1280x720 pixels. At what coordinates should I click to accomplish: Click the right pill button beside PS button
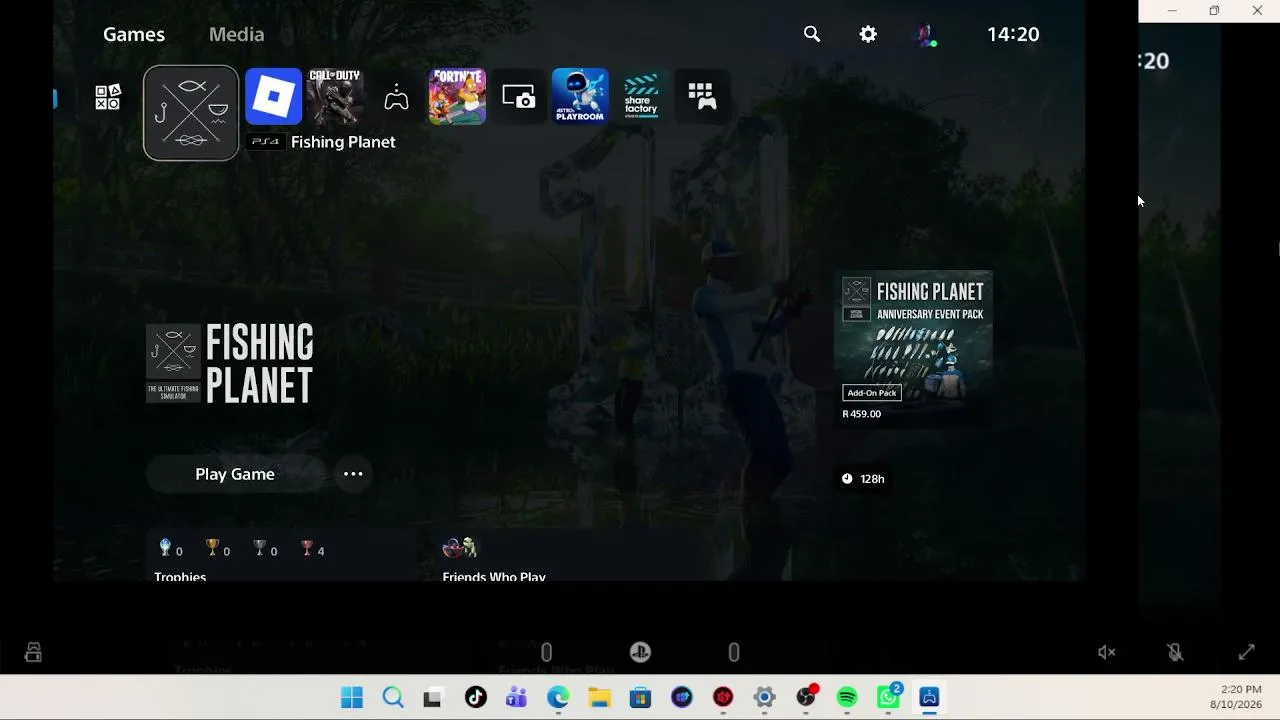tap(734, 652)
